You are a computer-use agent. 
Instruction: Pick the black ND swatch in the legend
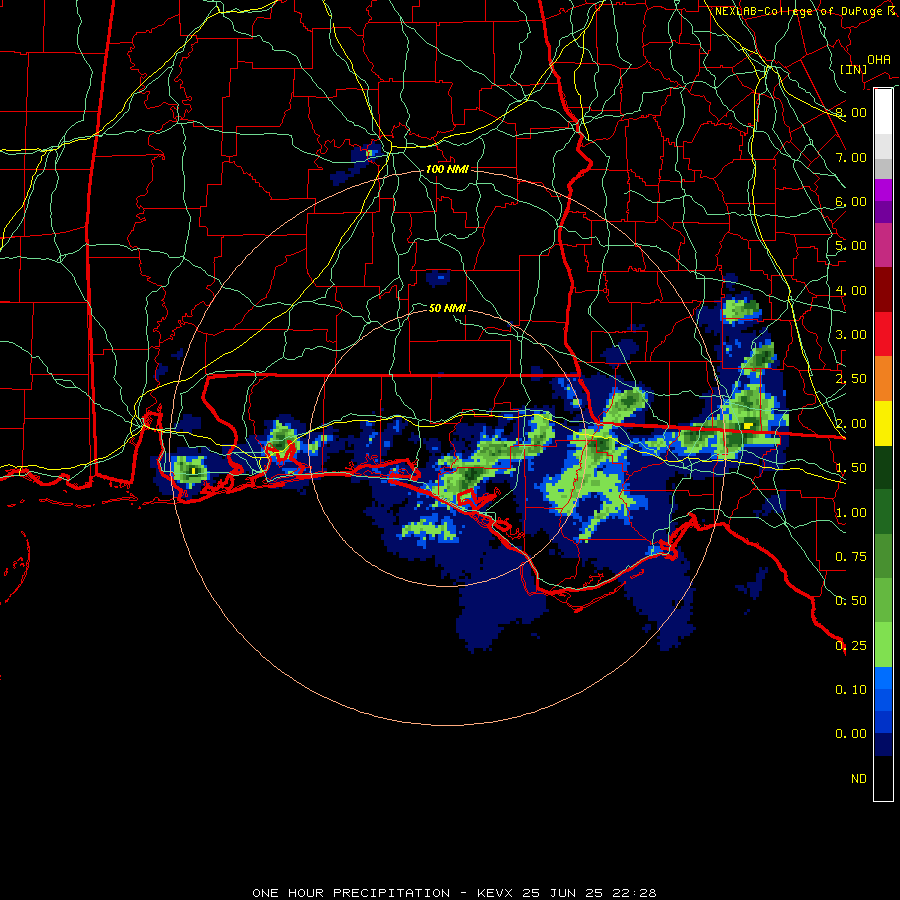[883, 778]
